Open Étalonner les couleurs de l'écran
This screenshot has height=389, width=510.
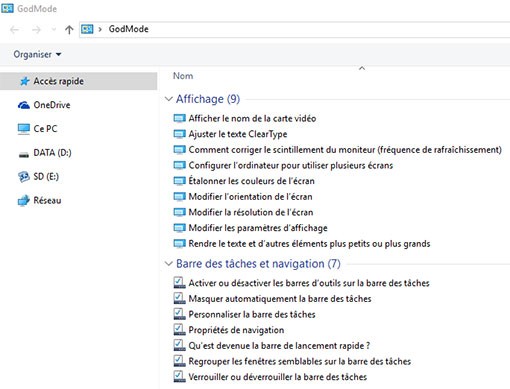[x=252, y=181]
